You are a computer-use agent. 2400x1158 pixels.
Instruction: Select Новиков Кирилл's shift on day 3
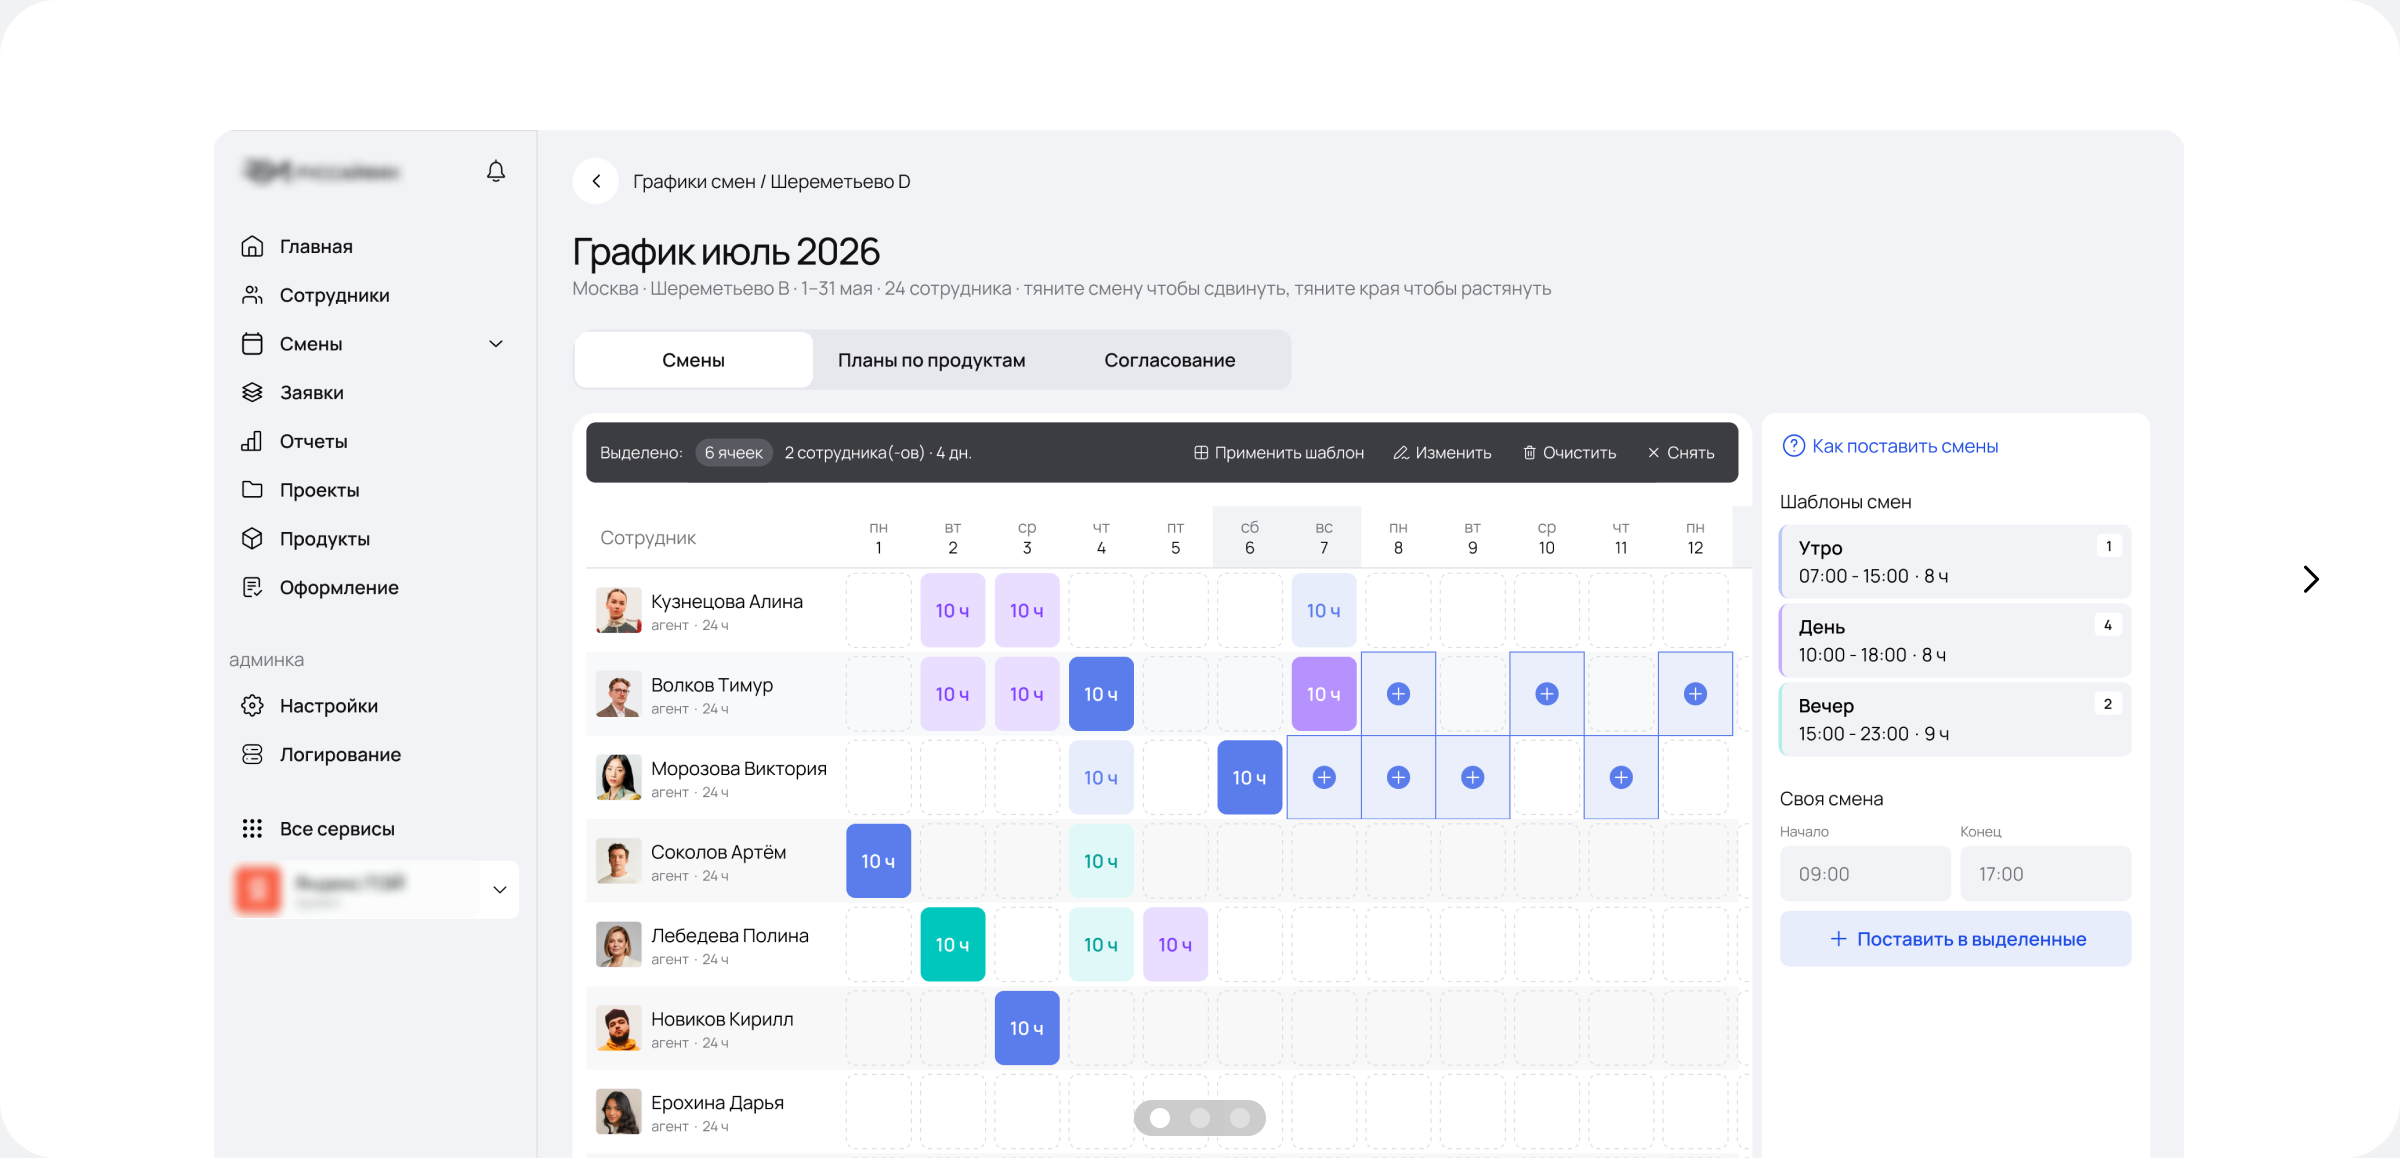(x=1027, y=1028)
